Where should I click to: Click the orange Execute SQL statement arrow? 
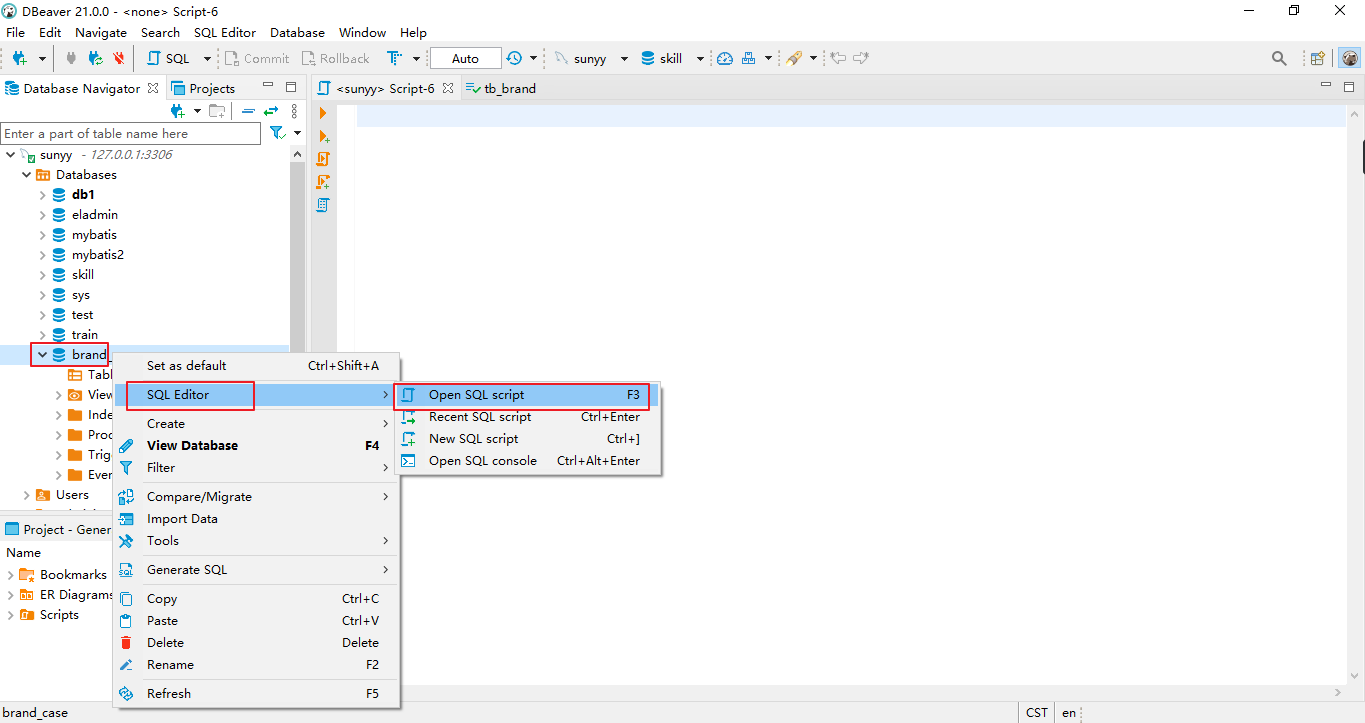pos(323,114)
